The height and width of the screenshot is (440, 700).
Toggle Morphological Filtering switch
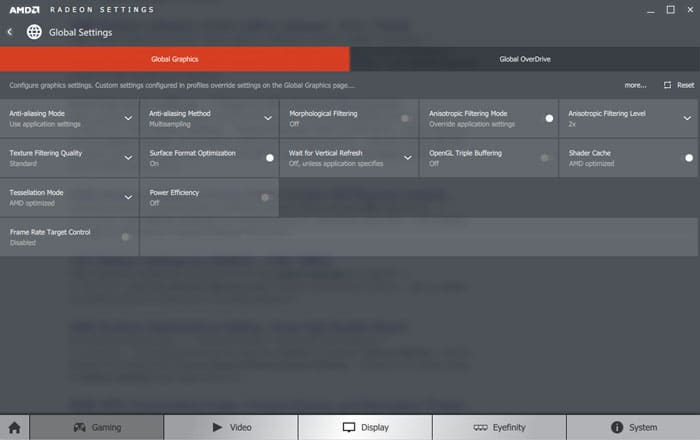coord(404,118)
